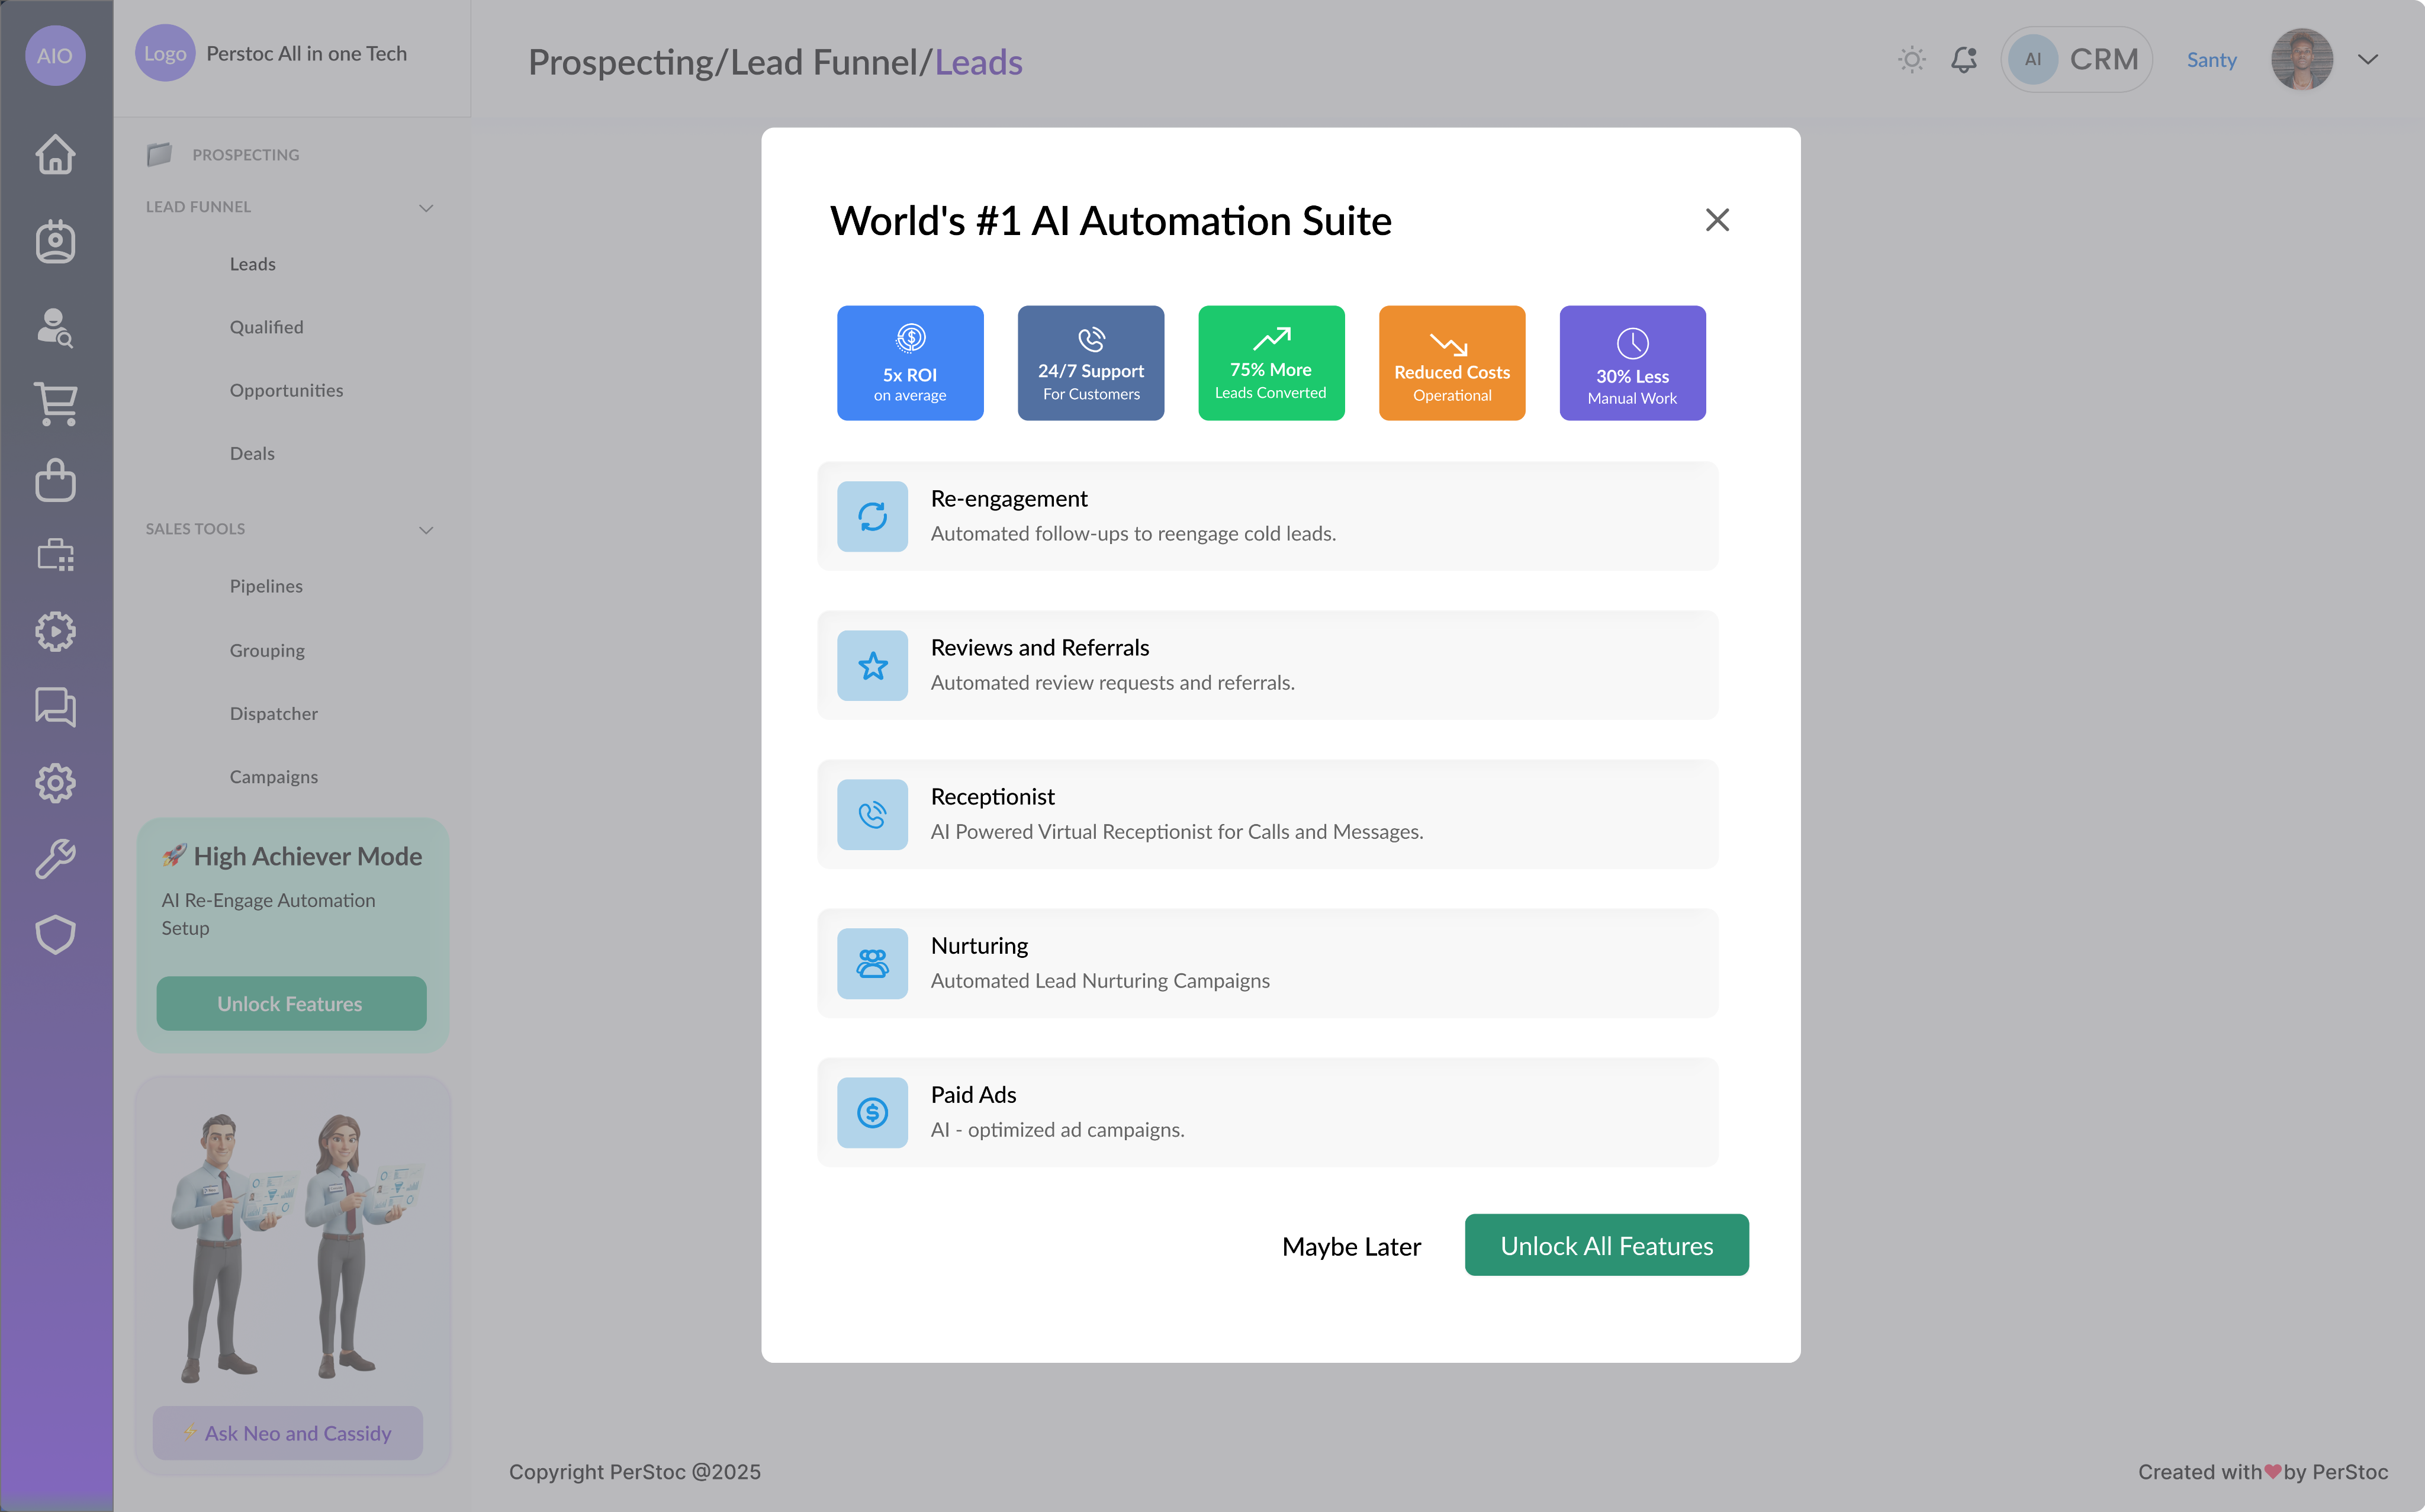The height and width of the screenshot is (1512, 2425).
Task: Open the wrench tools sidebar icon
Action: 55,858
